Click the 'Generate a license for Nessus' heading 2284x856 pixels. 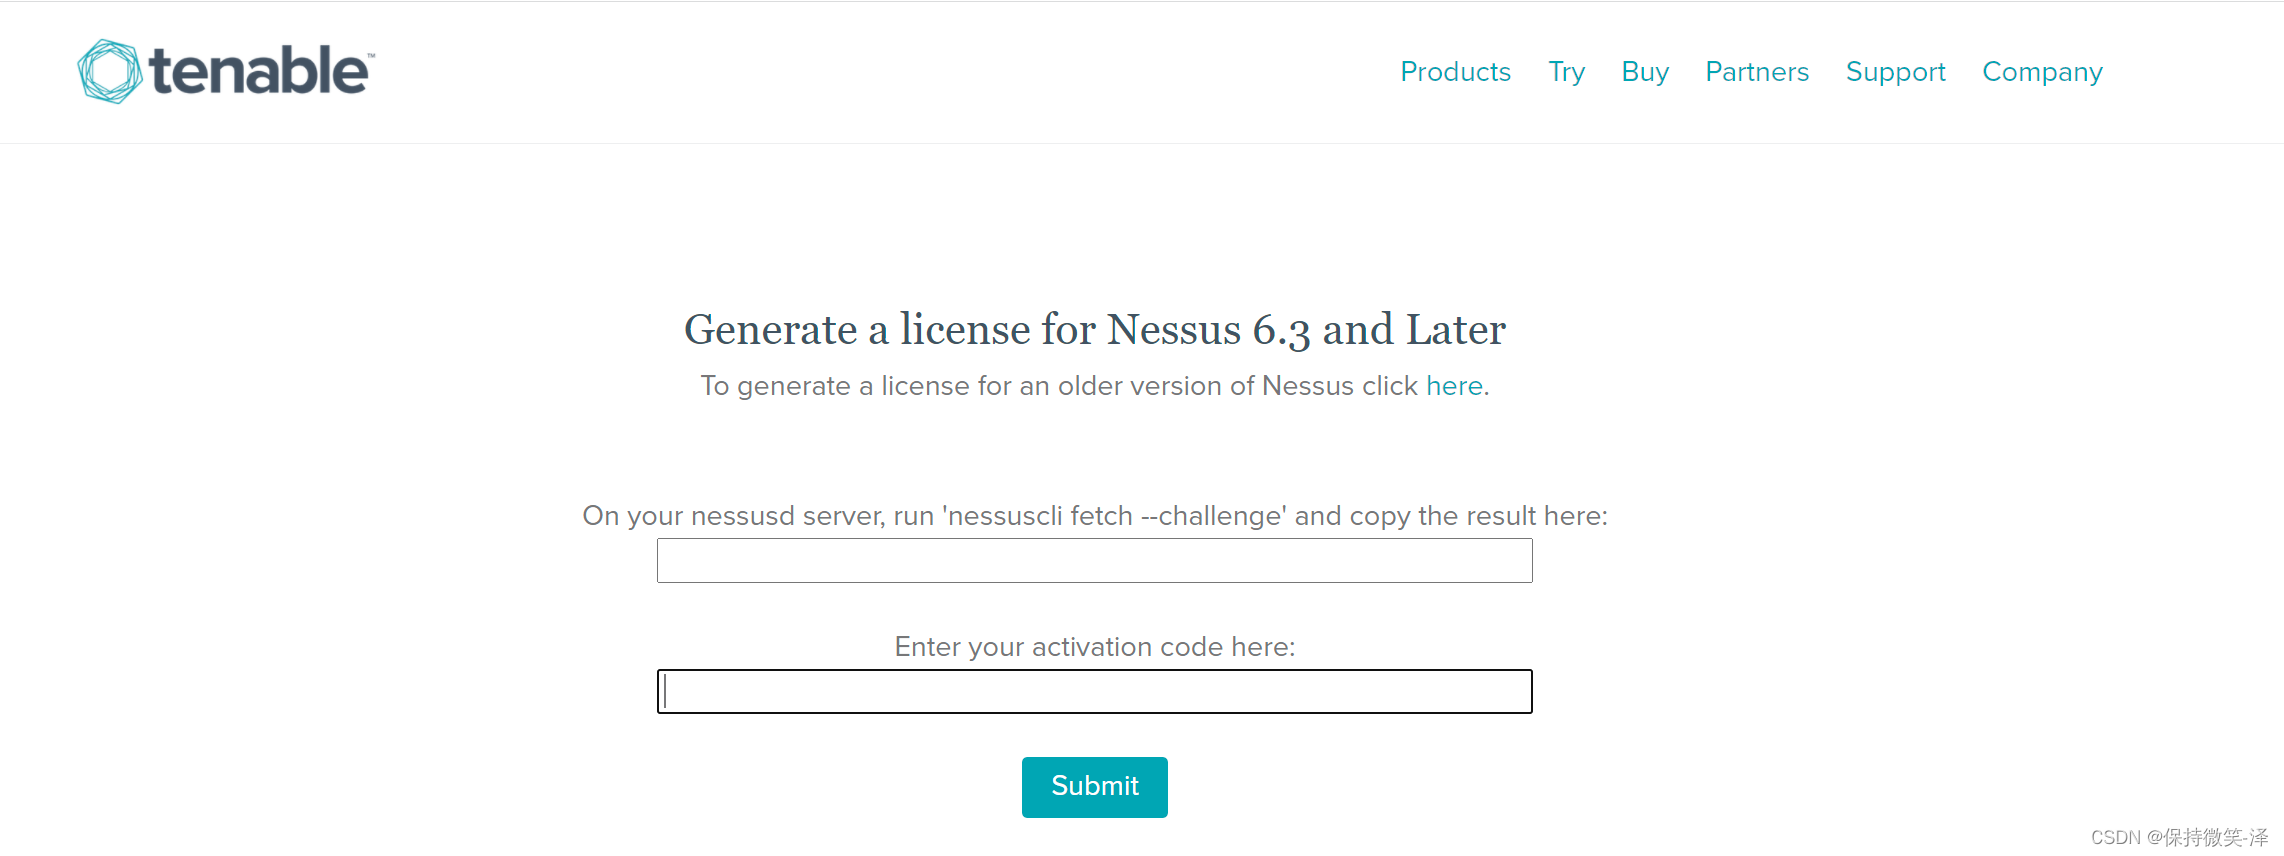click(1094, 330)
